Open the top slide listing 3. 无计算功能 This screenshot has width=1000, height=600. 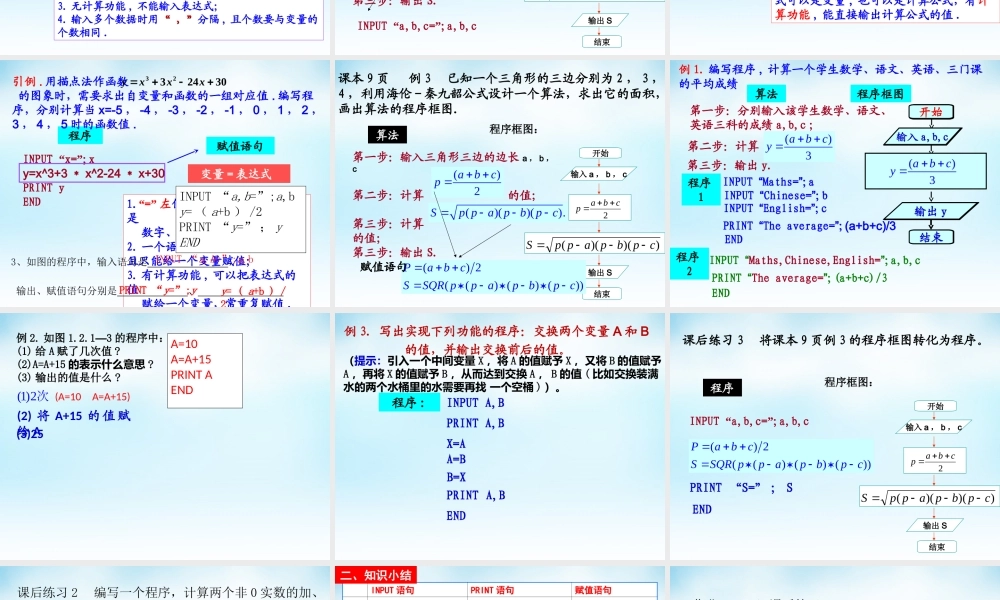click(165, 27)
